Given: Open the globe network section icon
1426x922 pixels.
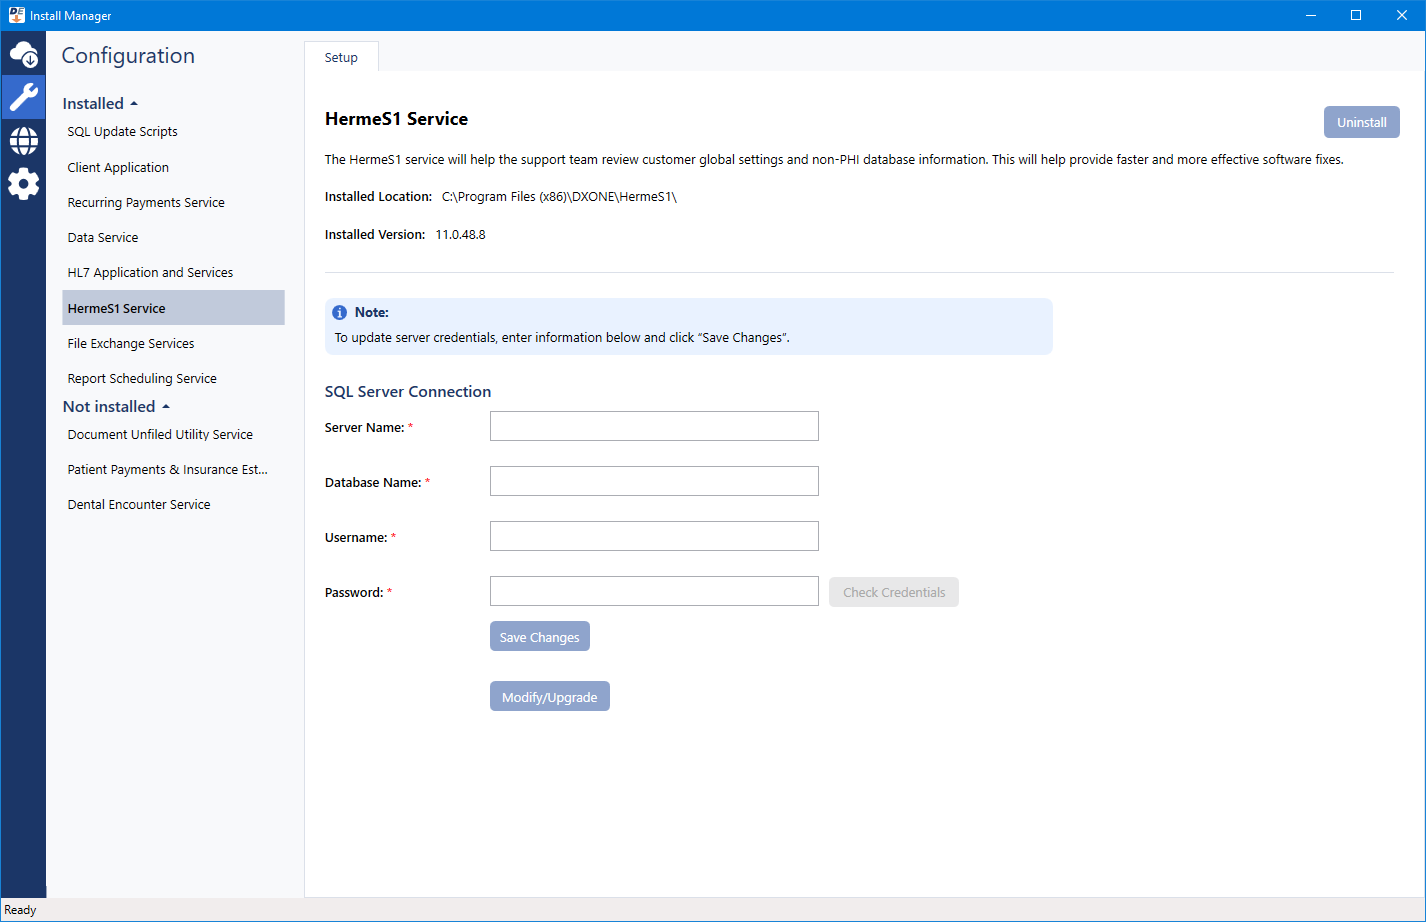Looking at the screenshot, I should 23,141.
